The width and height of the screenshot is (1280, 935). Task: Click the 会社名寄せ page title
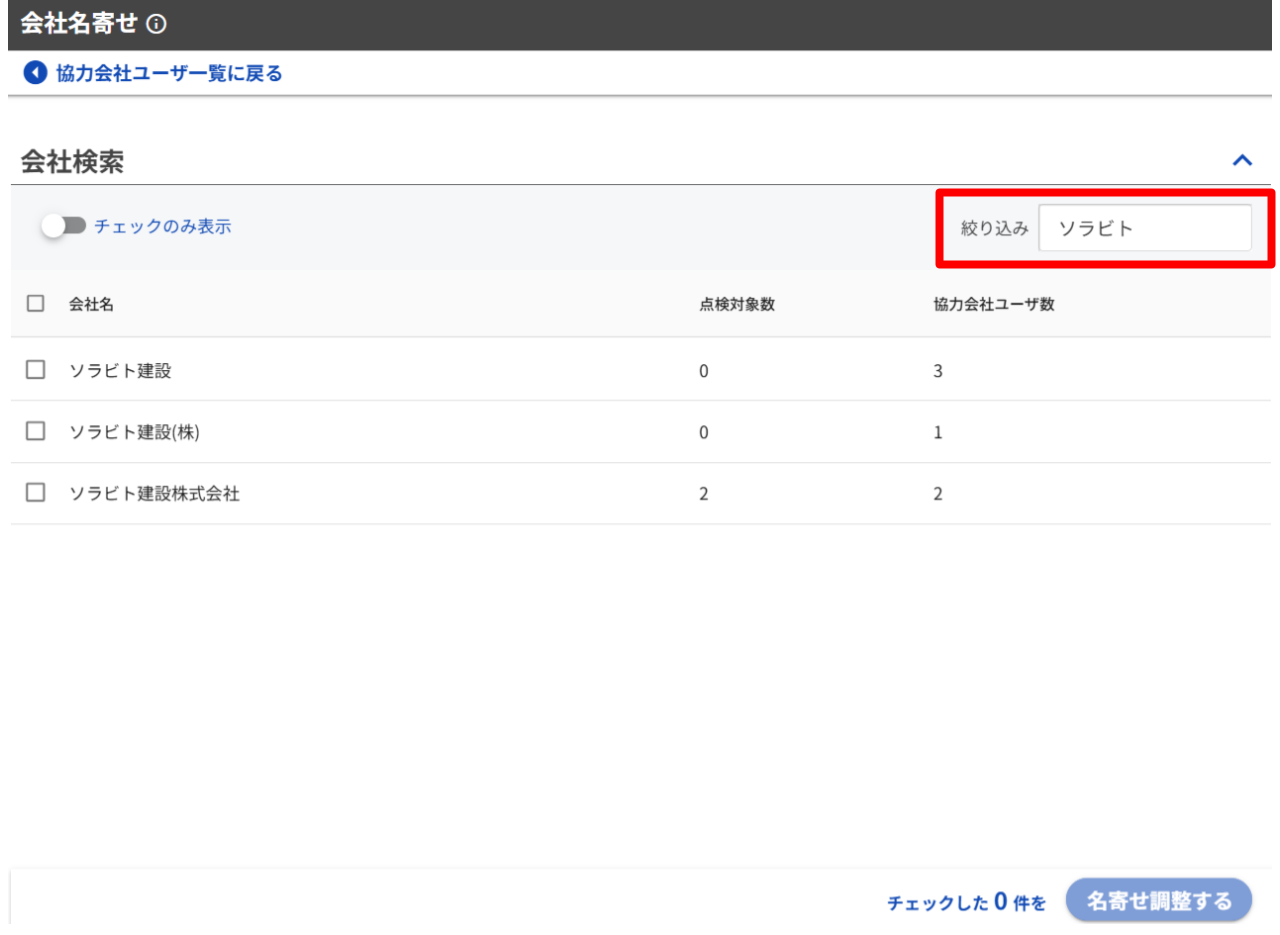[x=79, y=25]
